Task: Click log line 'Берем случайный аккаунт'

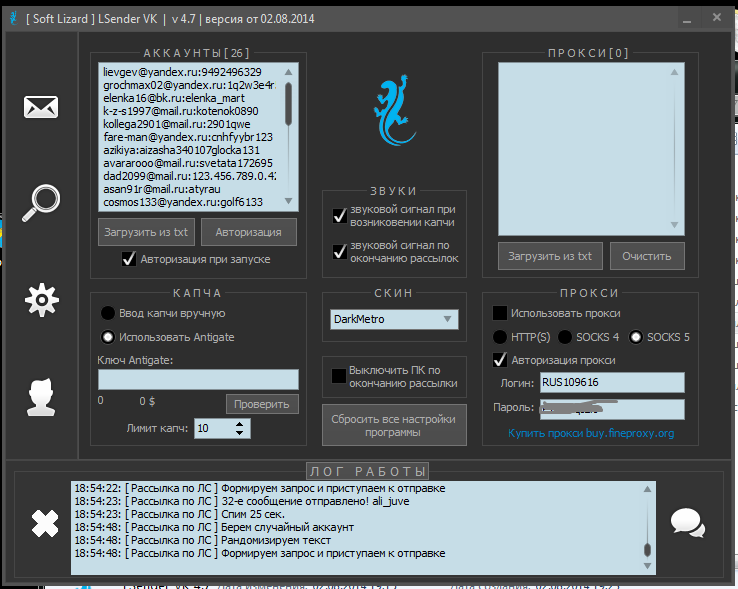Action: click(214, 527)
